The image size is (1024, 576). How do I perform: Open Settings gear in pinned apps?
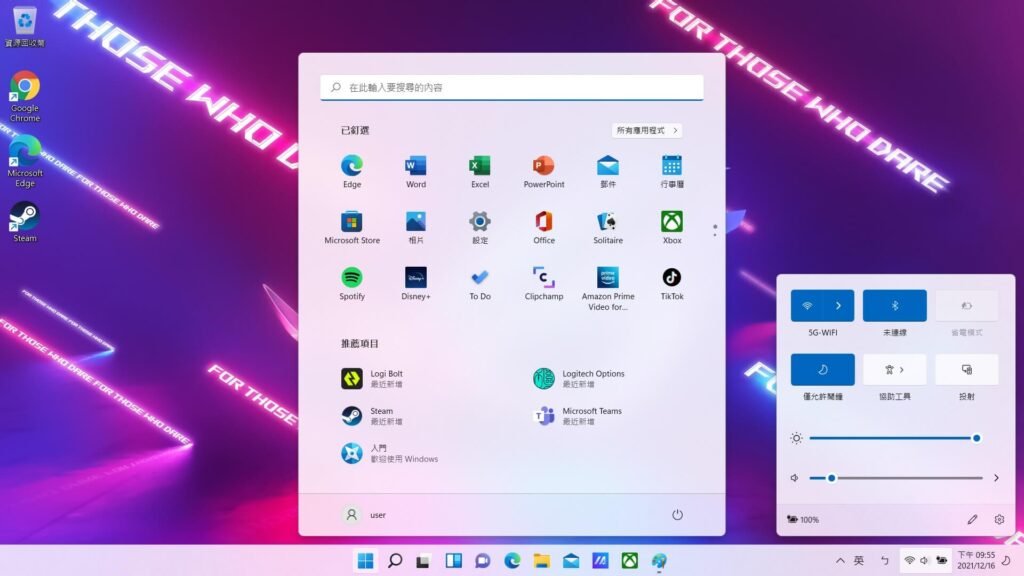click(479, 227)
